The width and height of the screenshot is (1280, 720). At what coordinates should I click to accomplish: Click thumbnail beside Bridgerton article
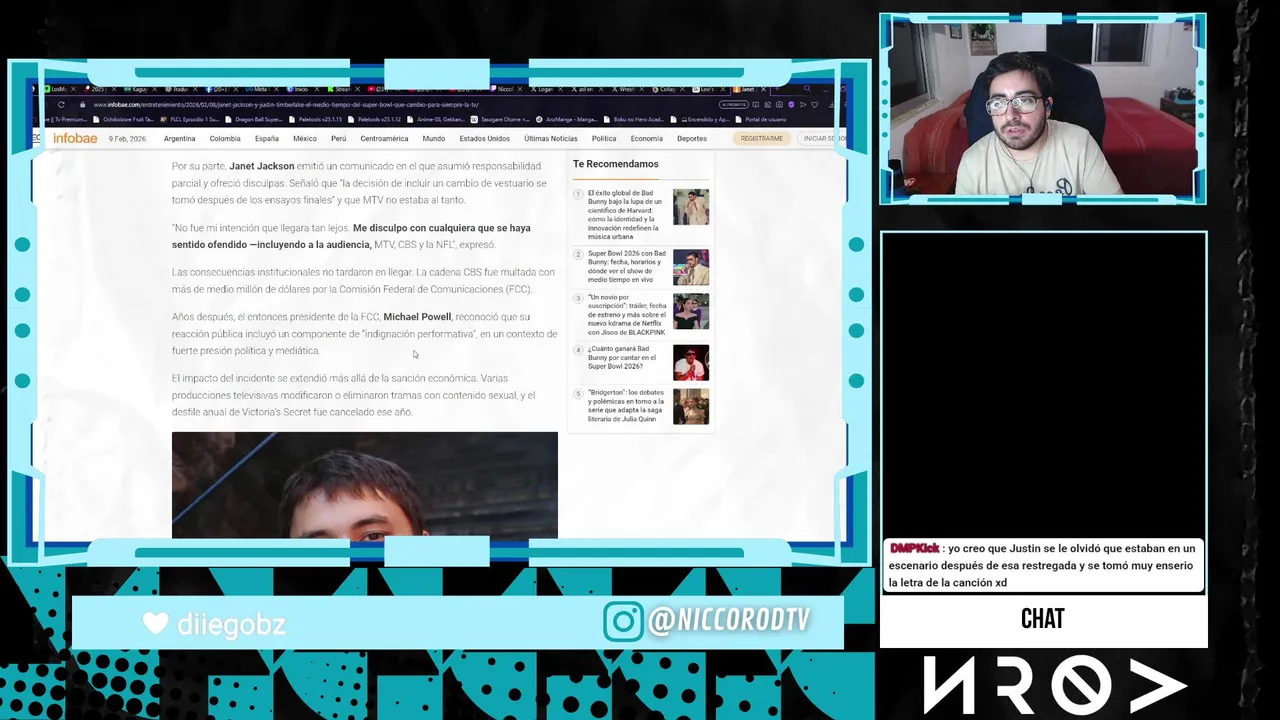pyautogui.click(x=690, y=406)
